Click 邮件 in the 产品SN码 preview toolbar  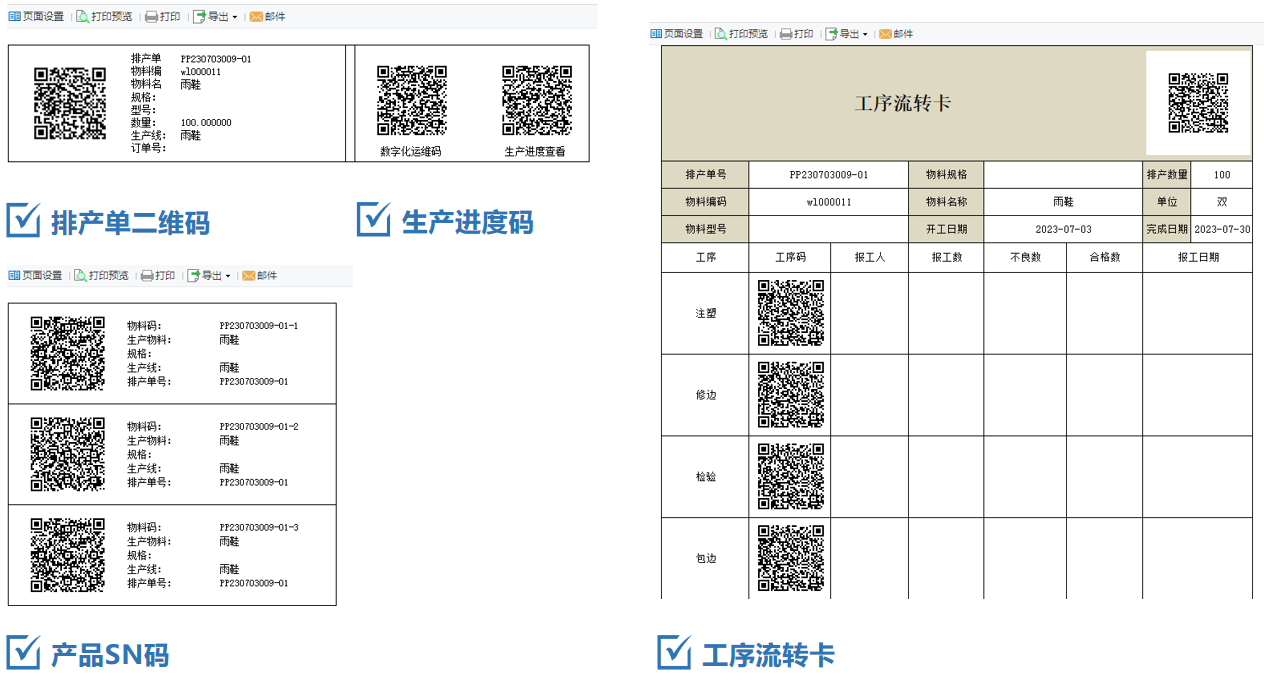click(259, 276)
